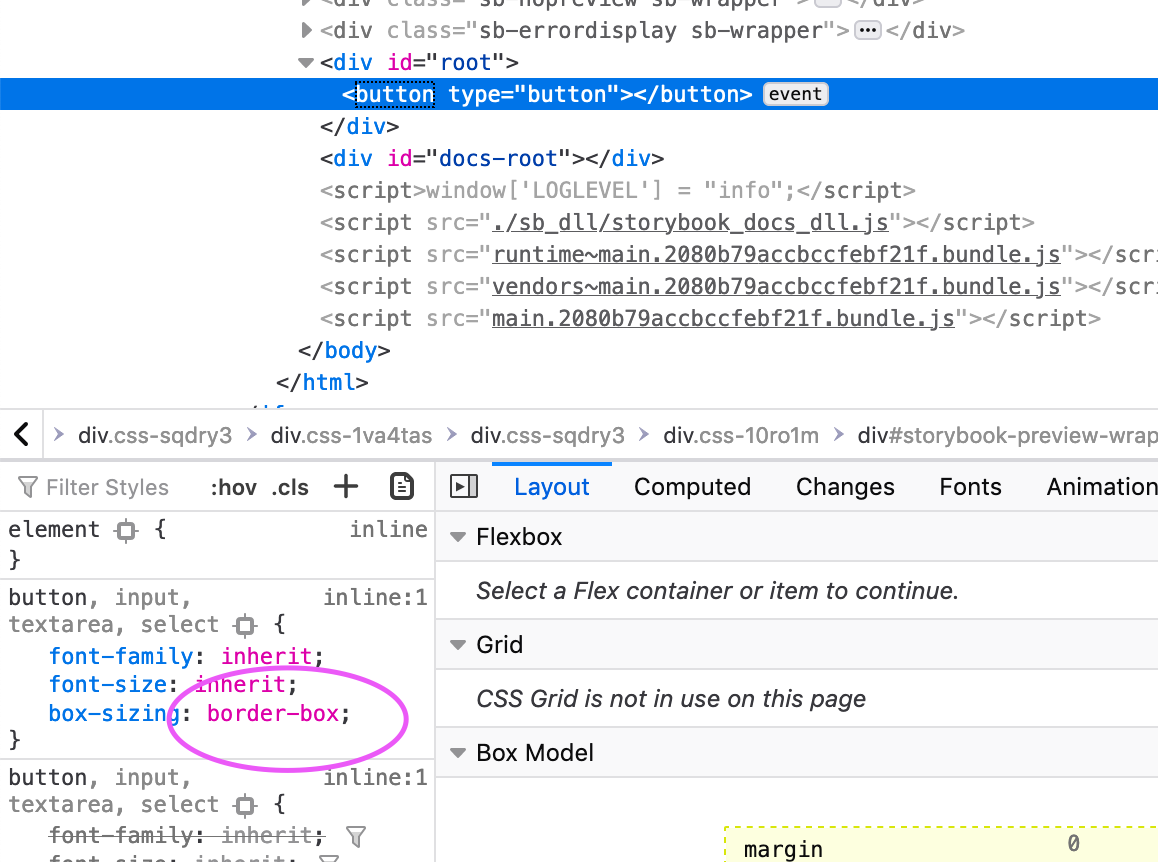1158x862 pixels.
Task: Toggle print media simulation icon
Action: point(402,486)
